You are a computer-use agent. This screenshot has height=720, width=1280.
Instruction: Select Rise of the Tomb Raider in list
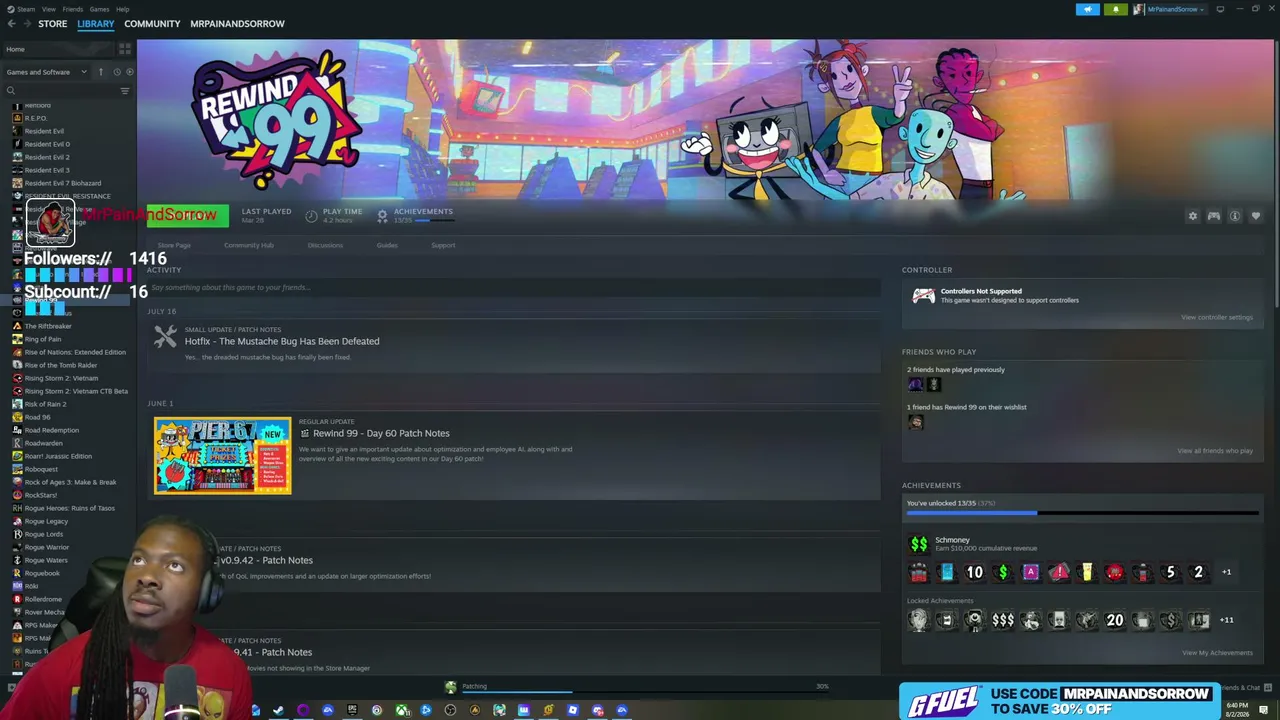point(61,365)
